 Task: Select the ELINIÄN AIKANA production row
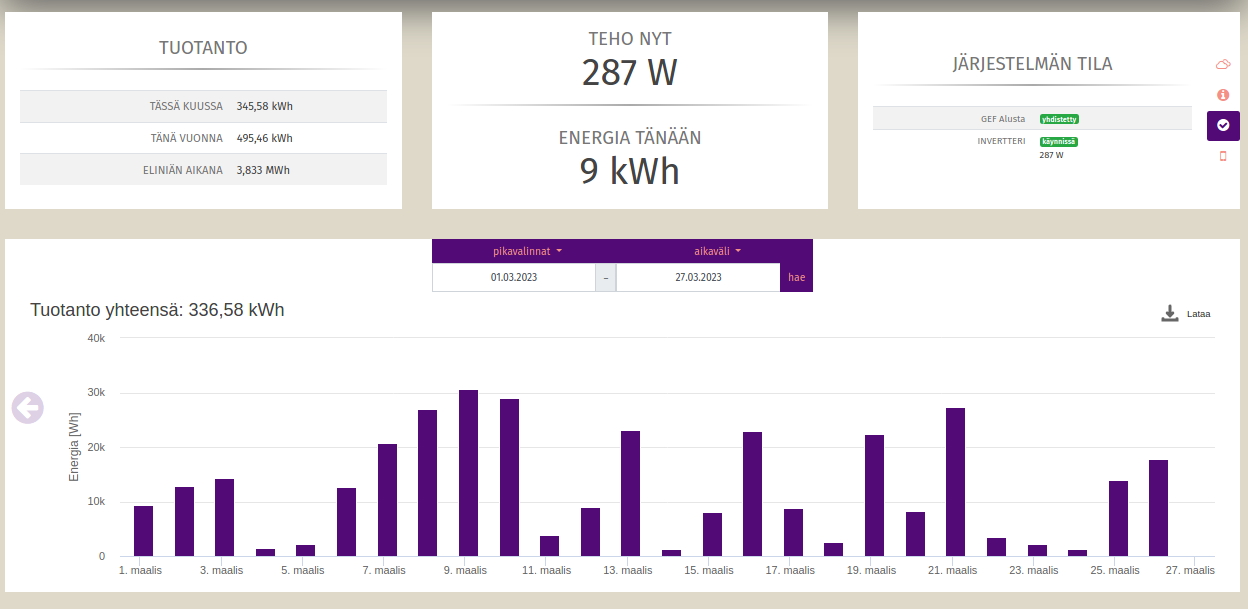[203, 170]
